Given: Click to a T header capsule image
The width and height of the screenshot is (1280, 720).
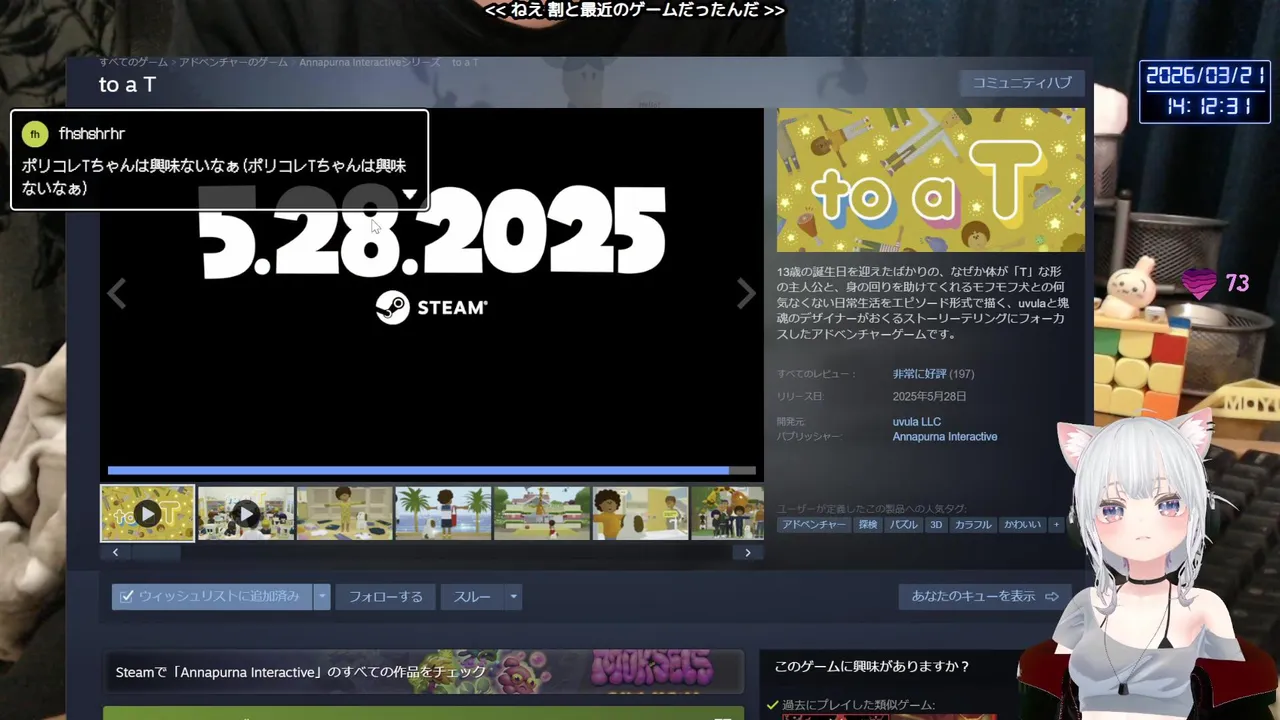Looking at the screenshot, I should tap(931, 180).
